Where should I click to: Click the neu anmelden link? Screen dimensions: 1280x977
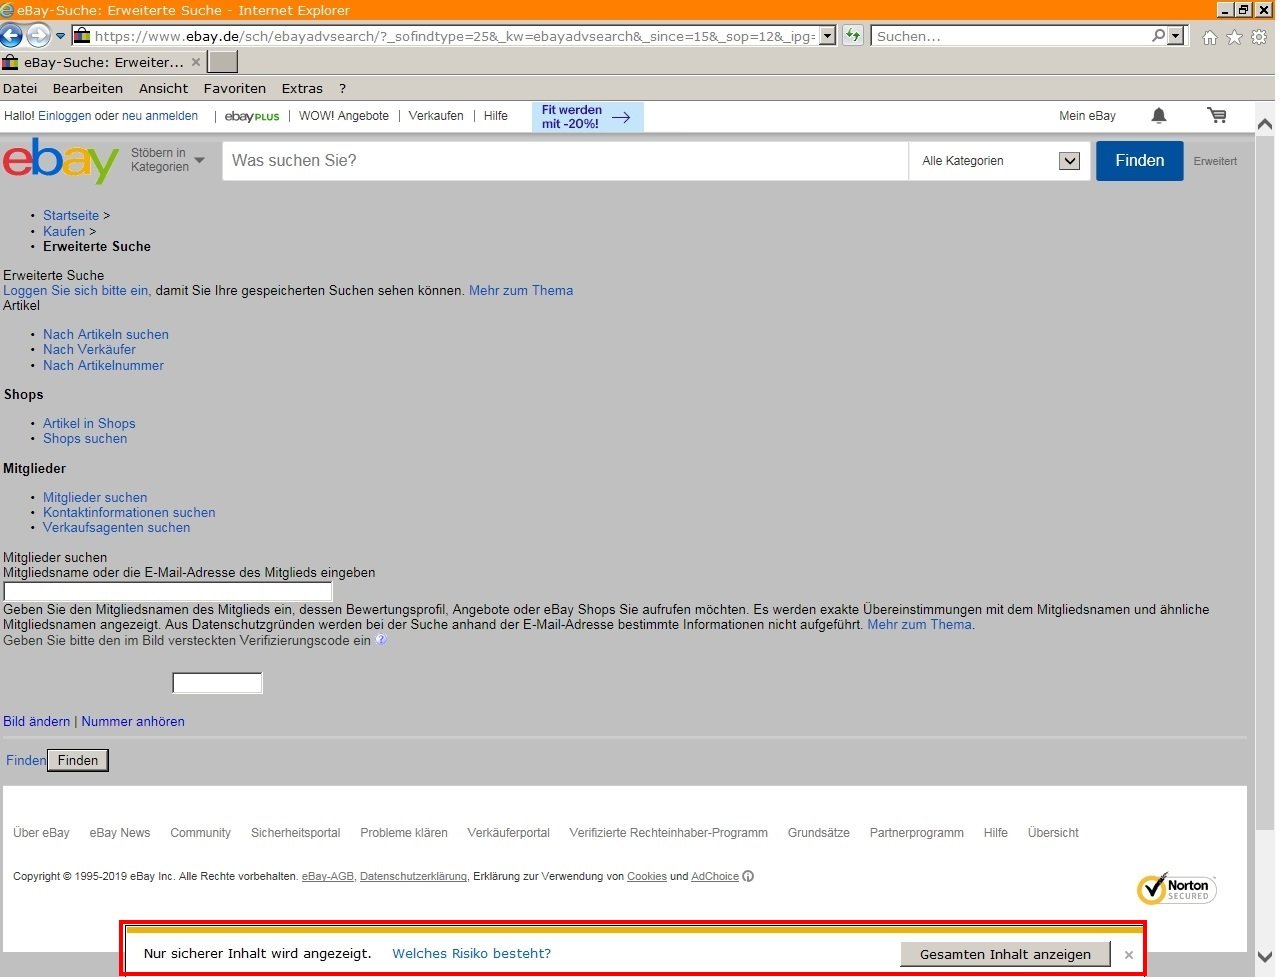tap(160, 116)
